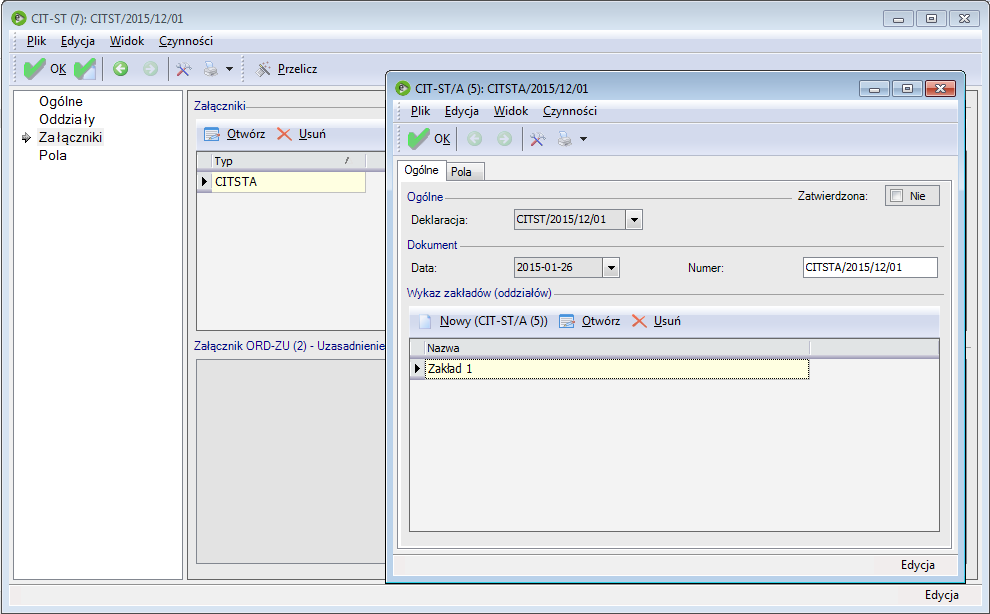Click green back arrow in CIT-ST toolbar
This screenshot has width=990, height=614.
click(x=121, y=69)
